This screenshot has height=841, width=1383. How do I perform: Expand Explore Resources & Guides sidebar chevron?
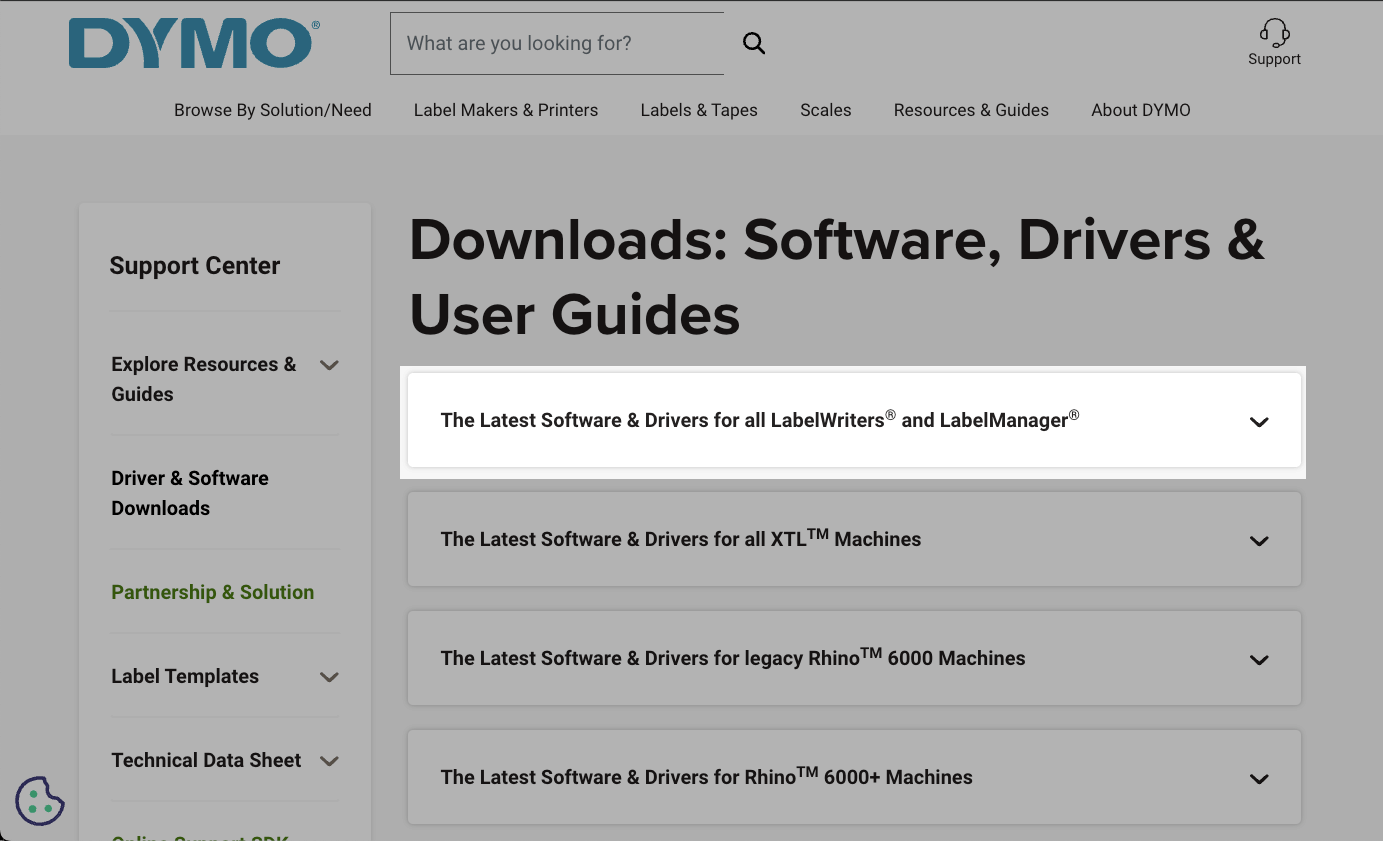(x=329, y=365)
